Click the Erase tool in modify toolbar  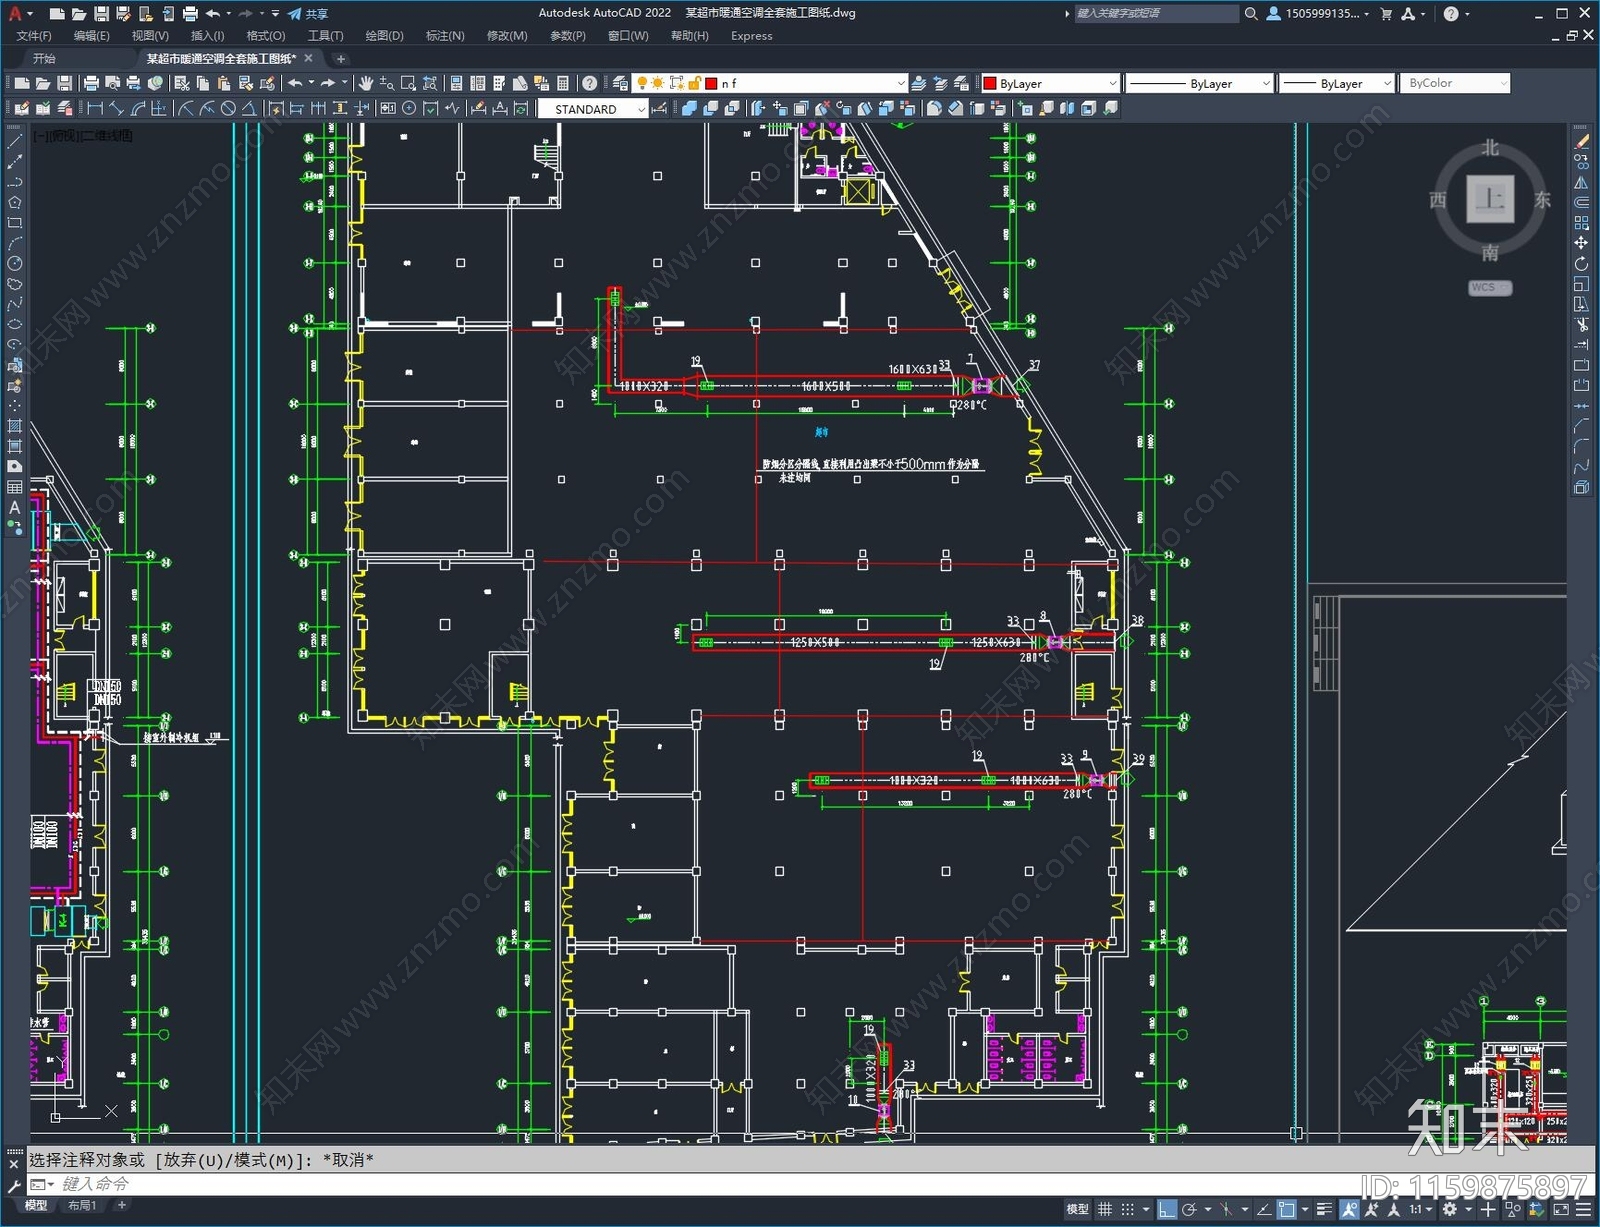coord(1581,142)
